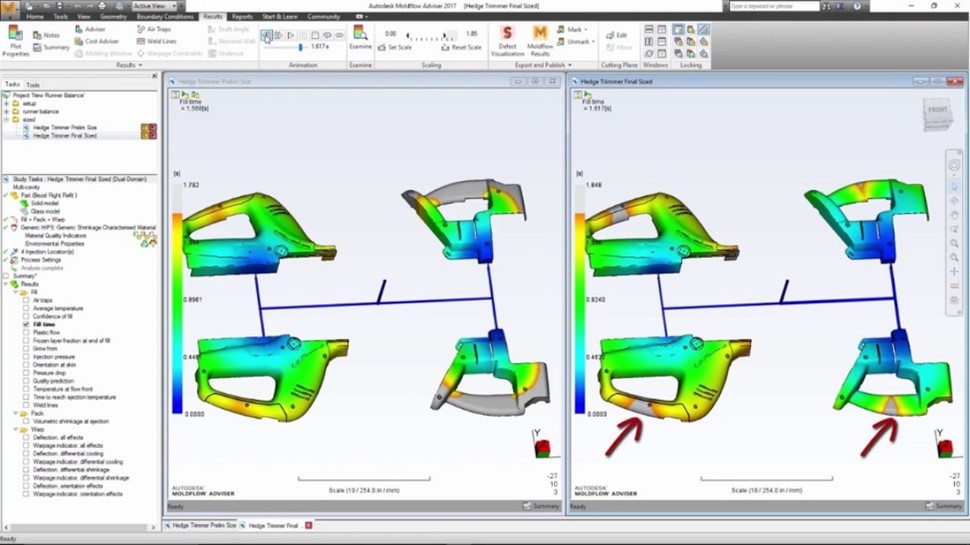Switch to the Geometry ribbon tab
This screenshot has height=545, width=970.
pos(113,17)
